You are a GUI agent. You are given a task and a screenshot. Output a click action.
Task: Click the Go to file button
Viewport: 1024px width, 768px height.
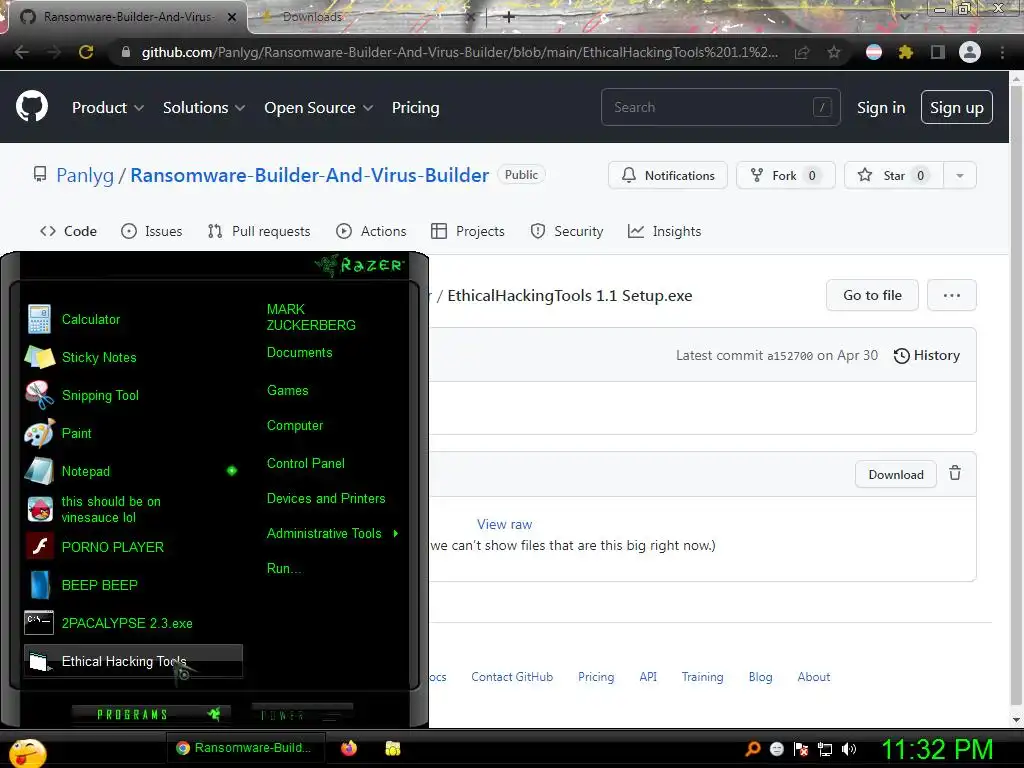pyautogui.click(x=872, y=295)
